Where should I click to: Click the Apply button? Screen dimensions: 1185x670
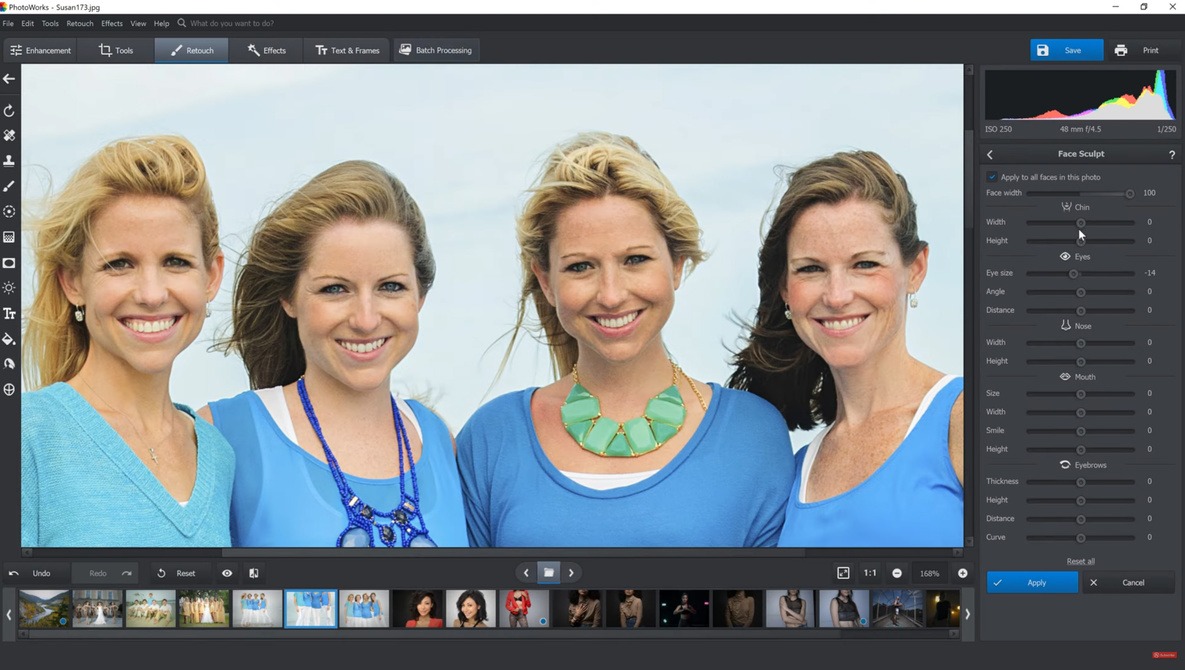tap(1032, 582)
